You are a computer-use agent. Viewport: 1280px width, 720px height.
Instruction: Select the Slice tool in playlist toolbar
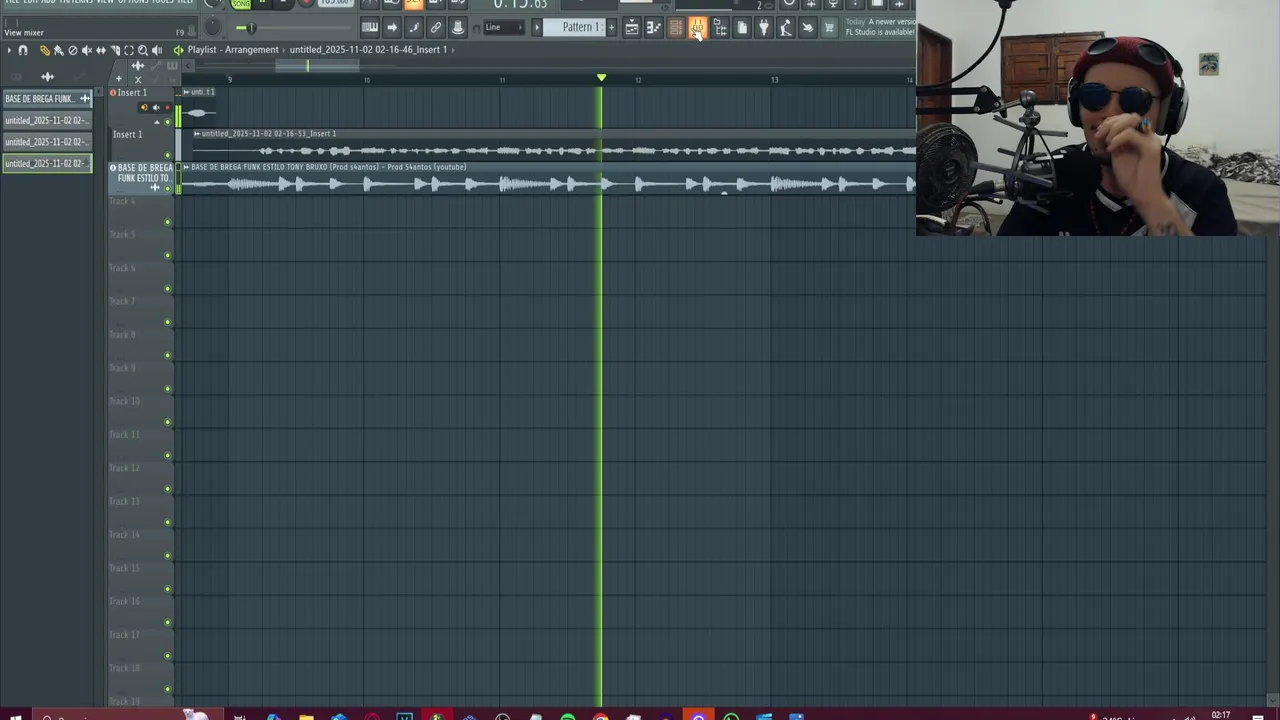coord(115,50)
